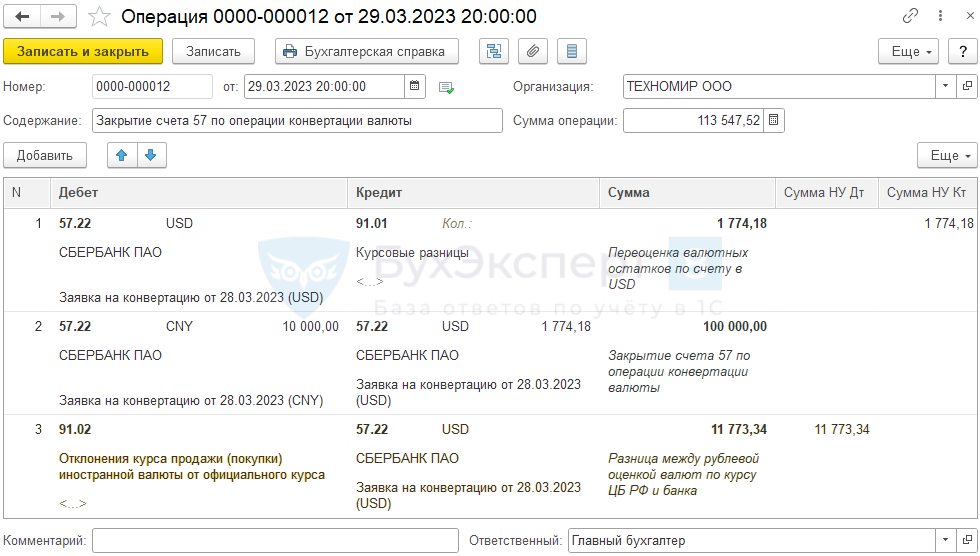Open the table Еще dropdown menu
The image size is (980, 556).
(947, 156)
